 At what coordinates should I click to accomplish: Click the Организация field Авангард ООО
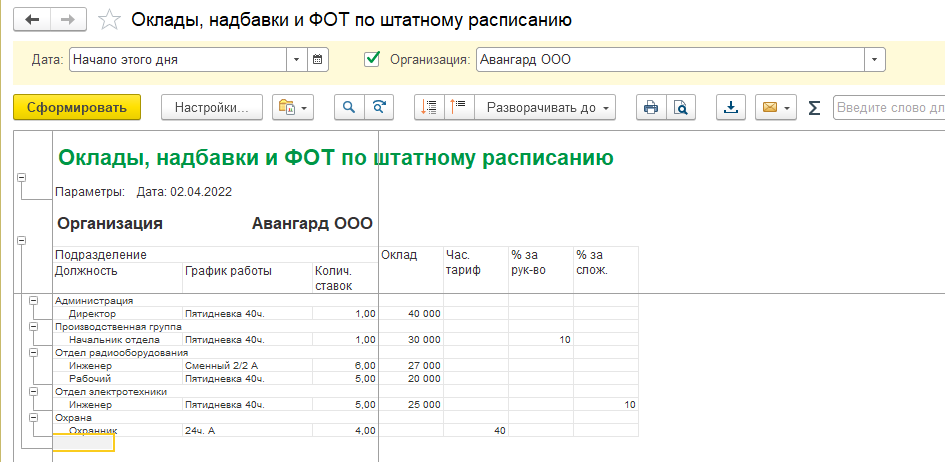click(x=670, y=60)
